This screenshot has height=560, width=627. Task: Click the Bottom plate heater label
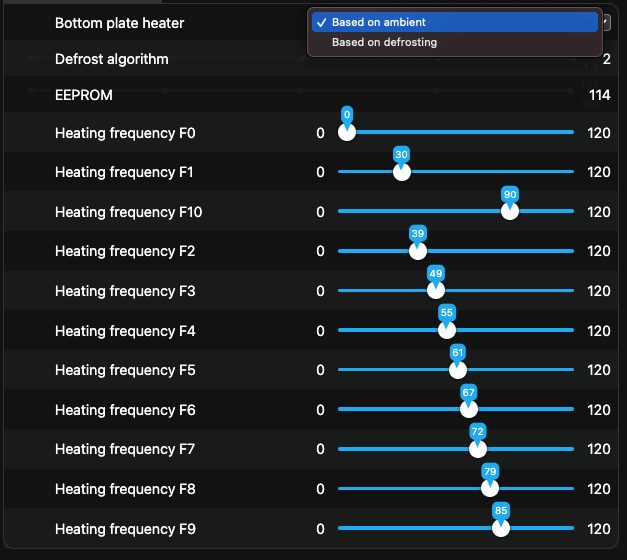120,22
